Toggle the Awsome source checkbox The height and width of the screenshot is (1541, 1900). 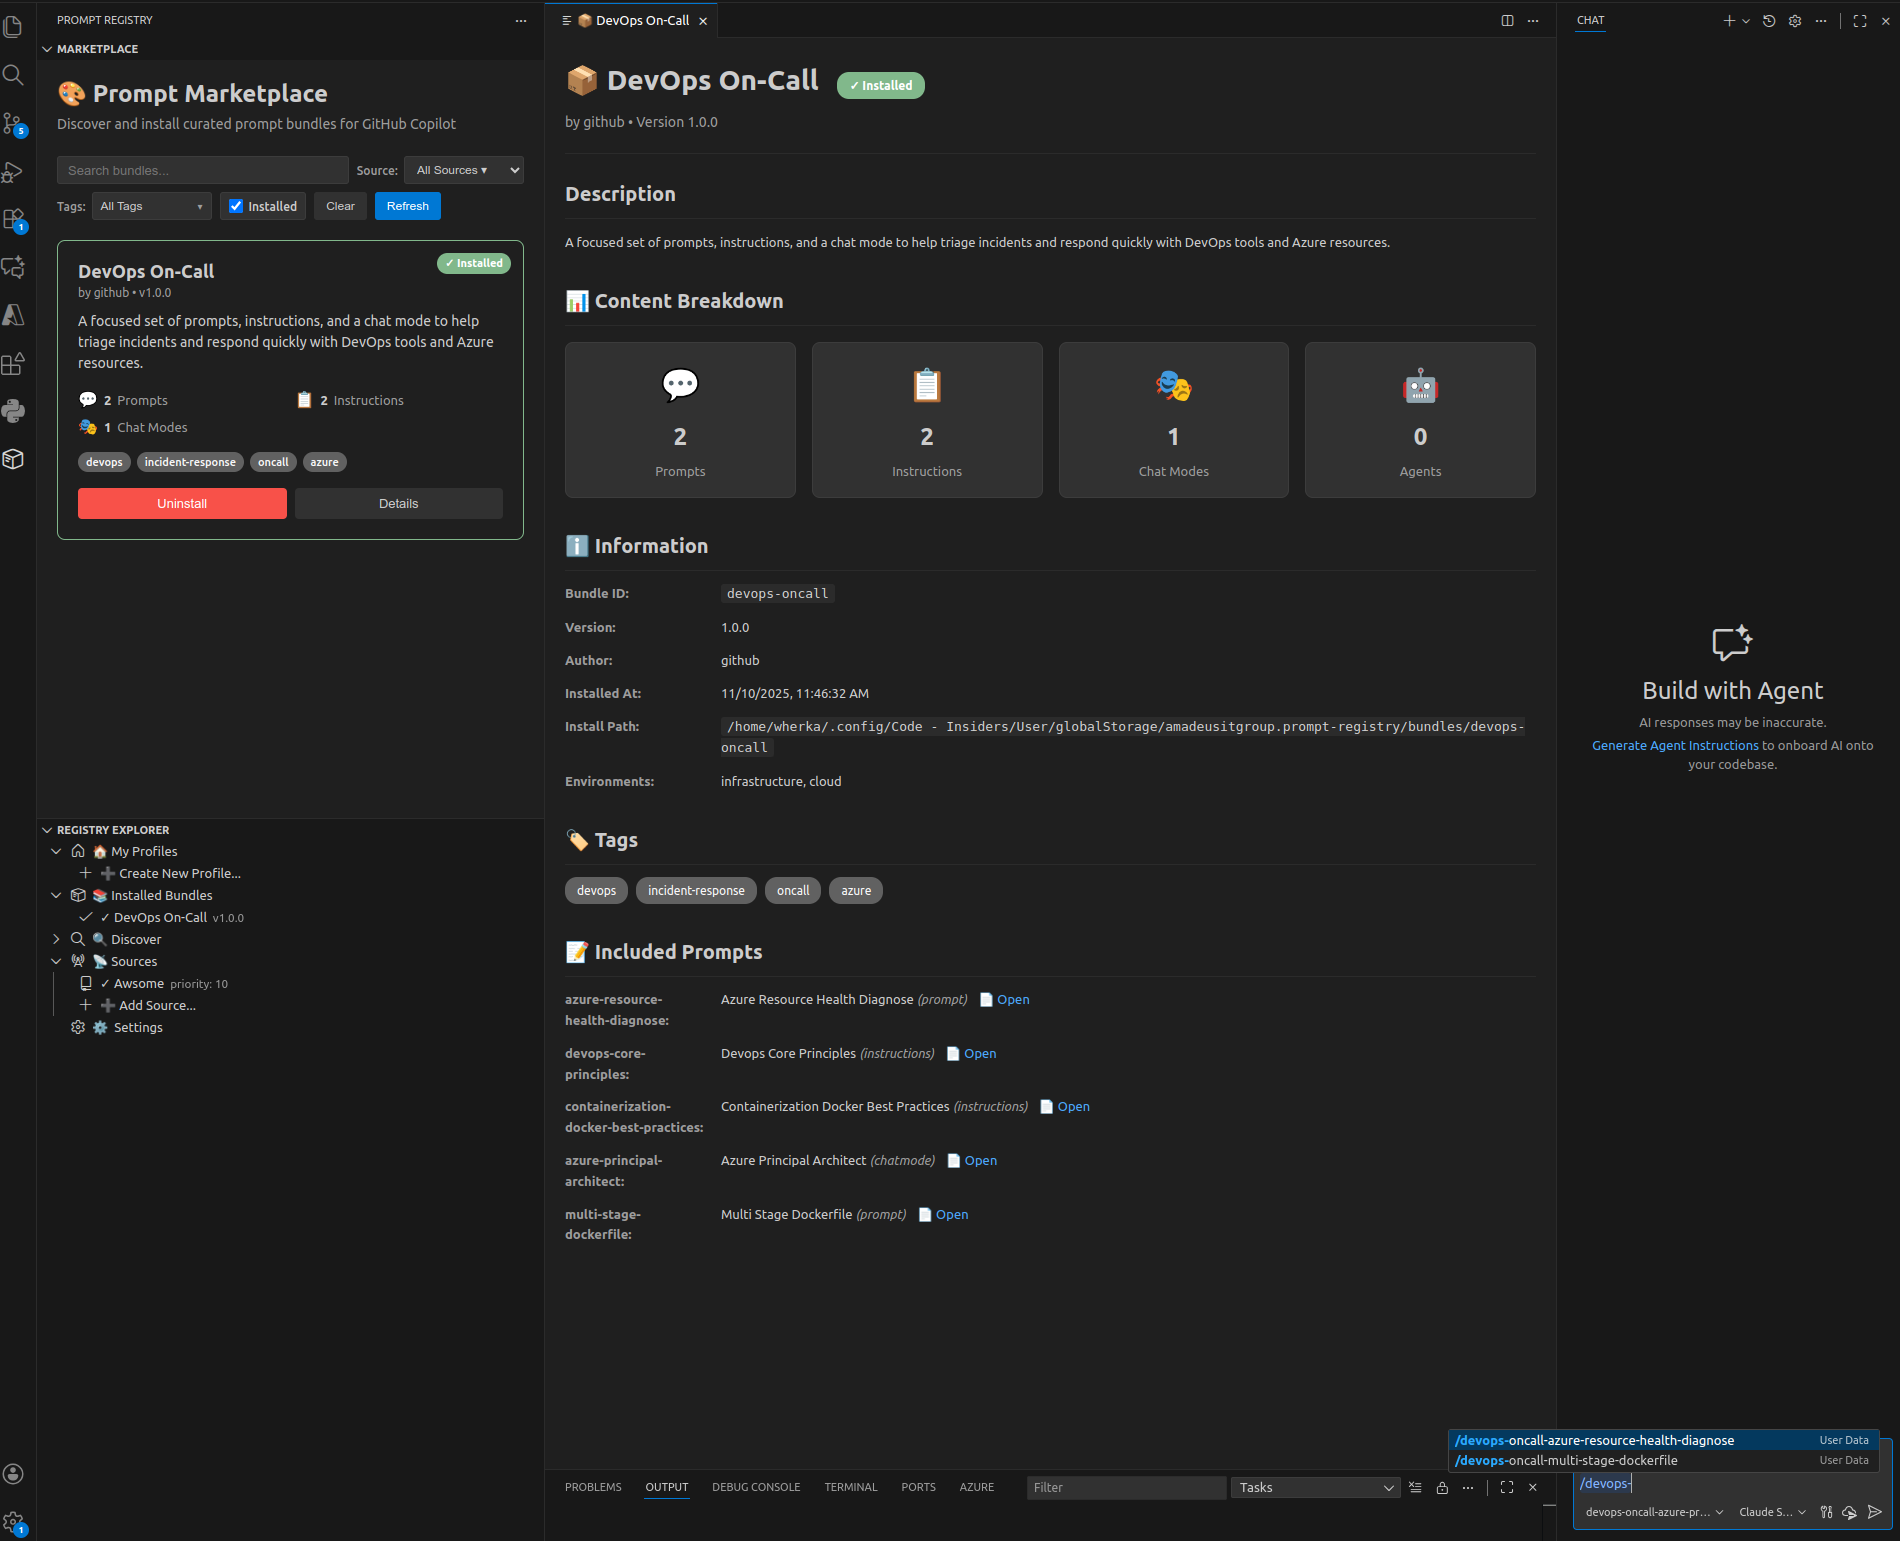106,983
